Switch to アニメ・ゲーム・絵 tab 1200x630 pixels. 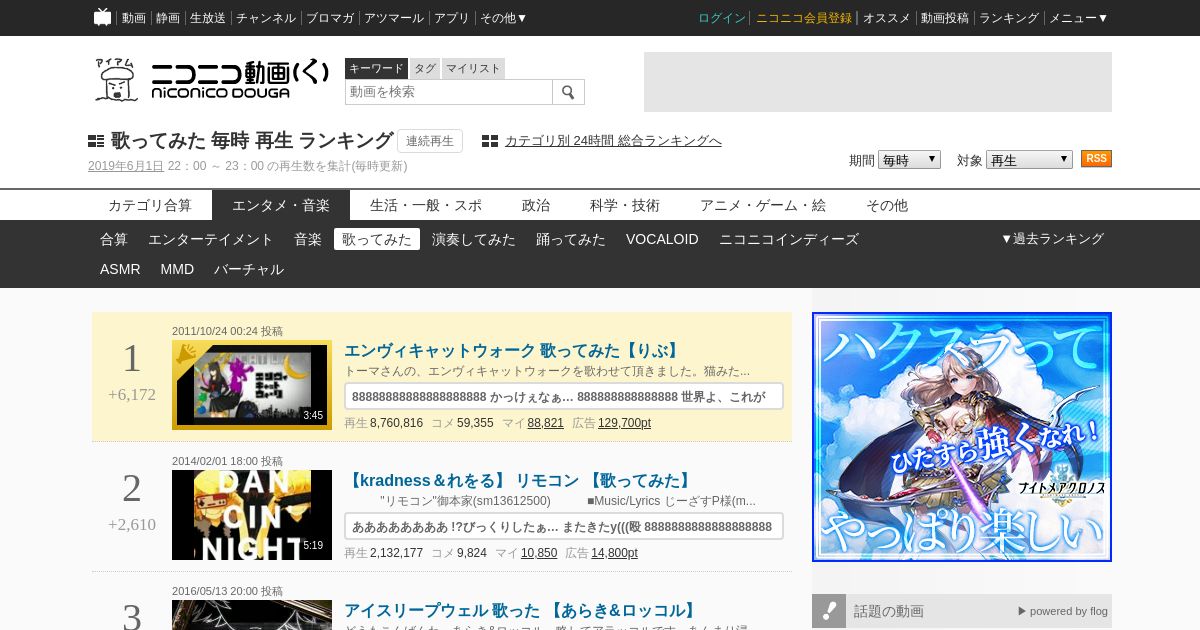point(763,205)
